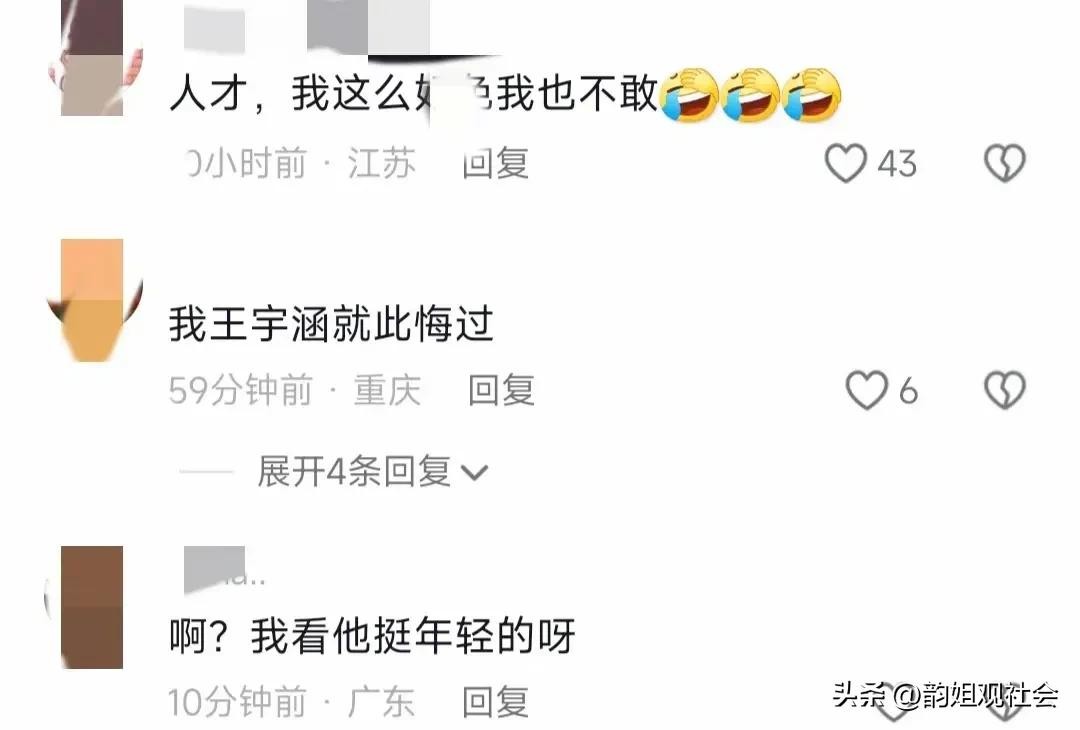Open the first commenter's avatar
1080x730 pixels.
(95, 58)
